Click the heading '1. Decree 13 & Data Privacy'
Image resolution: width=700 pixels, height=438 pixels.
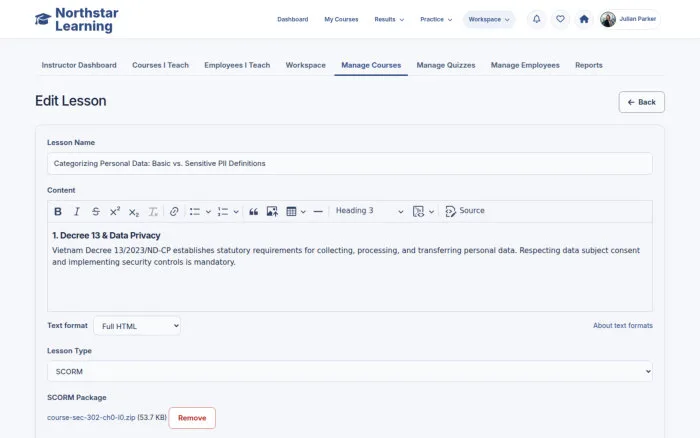(106, 235)
